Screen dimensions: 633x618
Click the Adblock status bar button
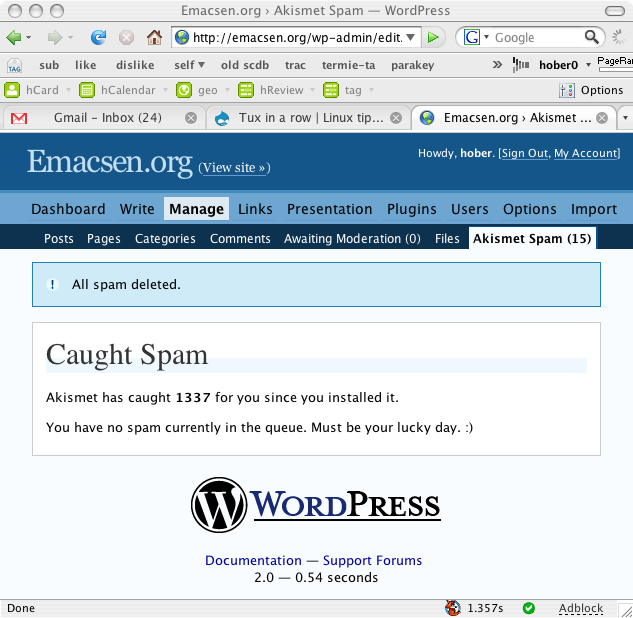pos(581,608)
